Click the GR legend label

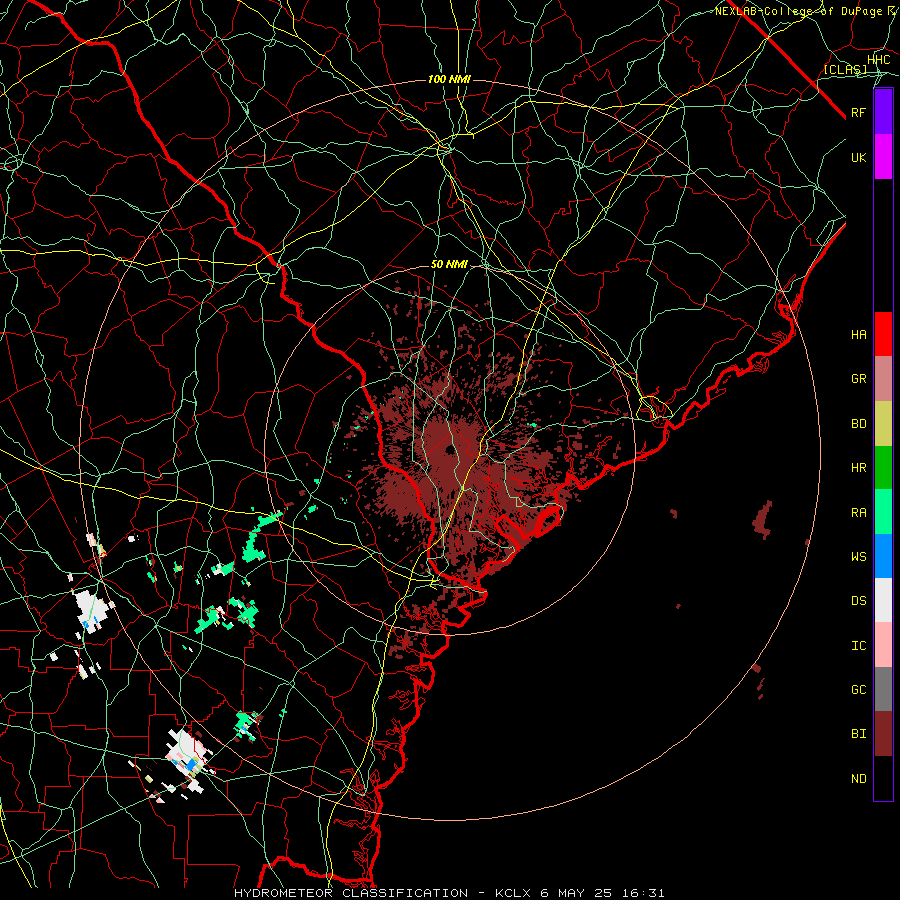[859, 379]
